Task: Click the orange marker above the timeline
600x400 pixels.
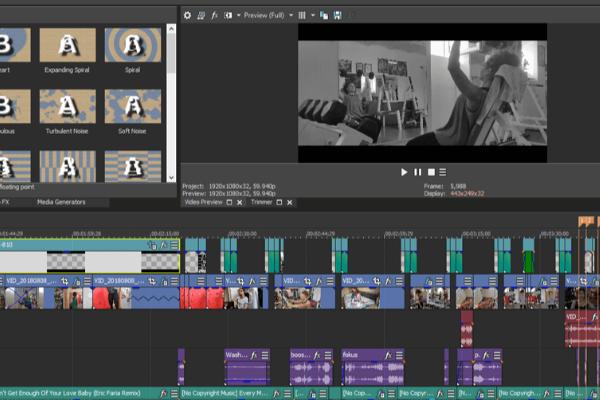Action: click(586, 221)
